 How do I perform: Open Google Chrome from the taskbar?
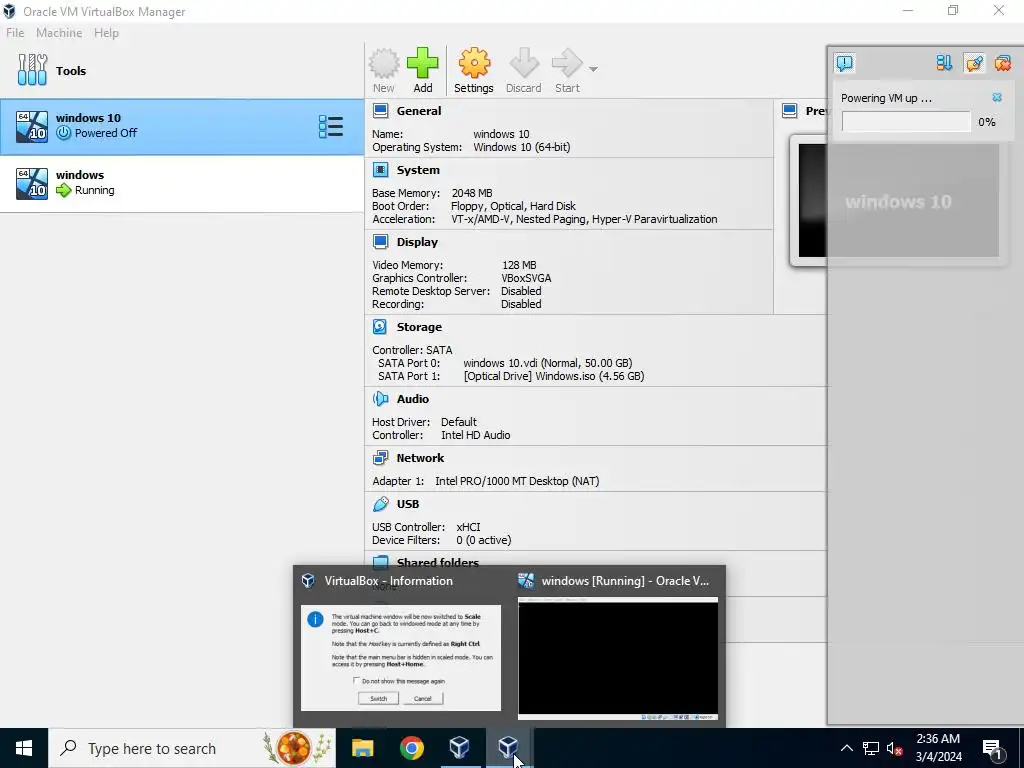point(411,748)
